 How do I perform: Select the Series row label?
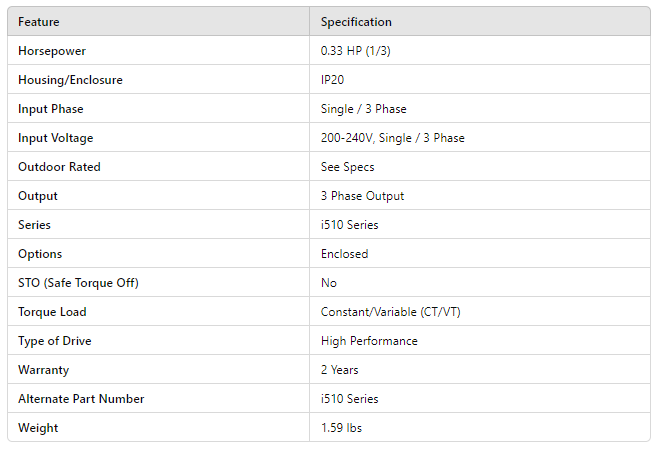(34, 225)
